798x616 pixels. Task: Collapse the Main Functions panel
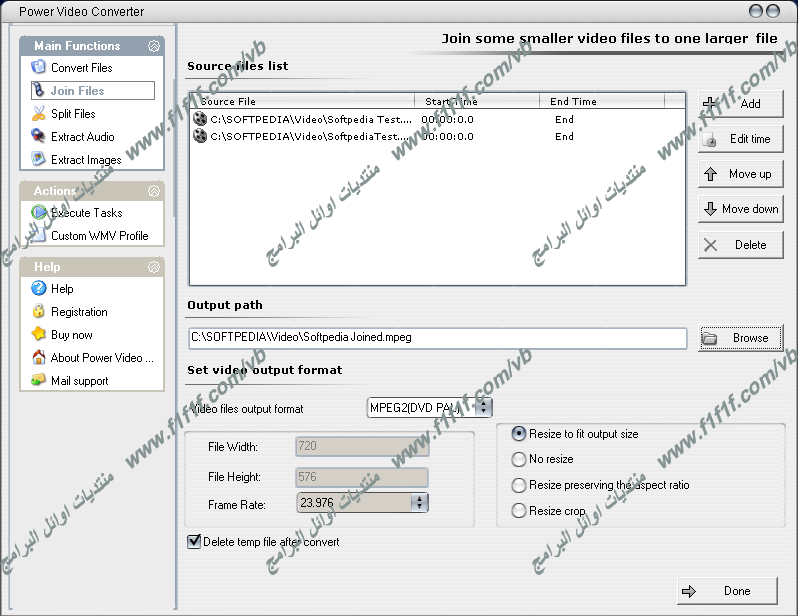pyautogui.click(x=154, y=46)
